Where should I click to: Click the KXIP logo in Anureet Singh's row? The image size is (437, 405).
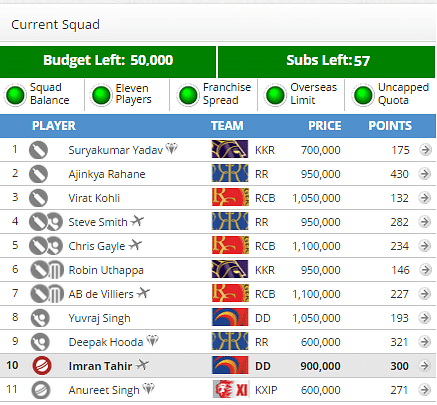pos(231,389)
